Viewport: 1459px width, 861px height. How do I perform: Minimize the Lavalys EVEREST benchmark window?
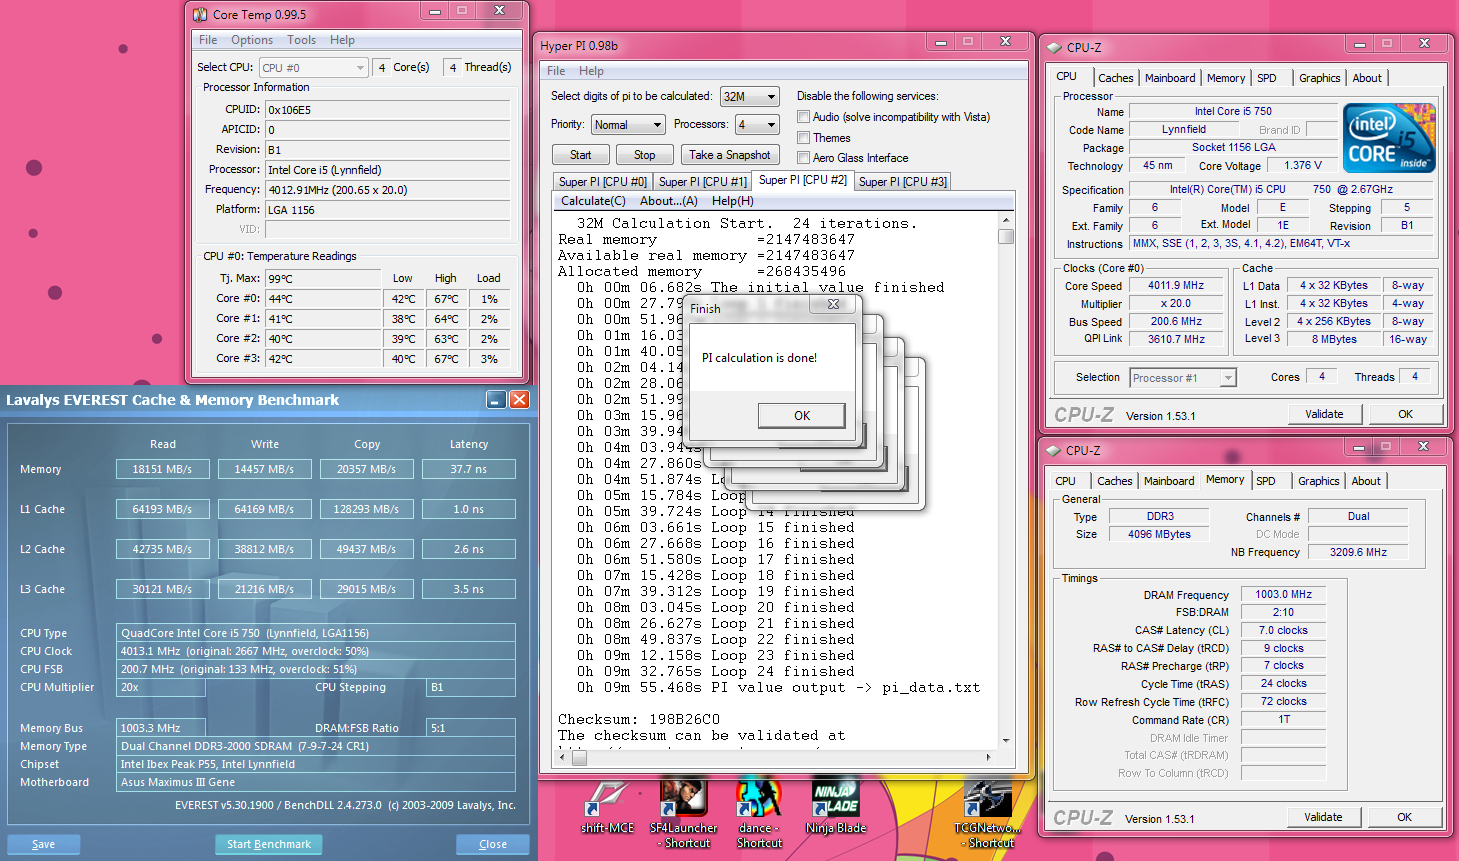coord(496,399)
